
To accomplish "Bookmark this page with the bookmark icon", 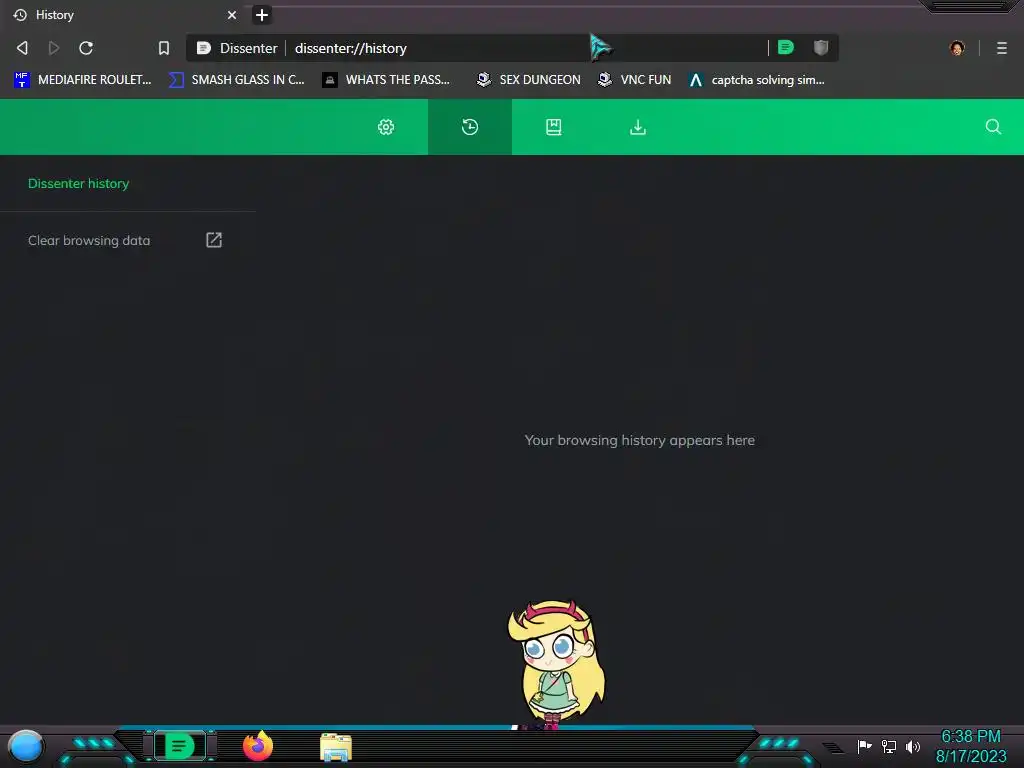I will click(164, 48).
